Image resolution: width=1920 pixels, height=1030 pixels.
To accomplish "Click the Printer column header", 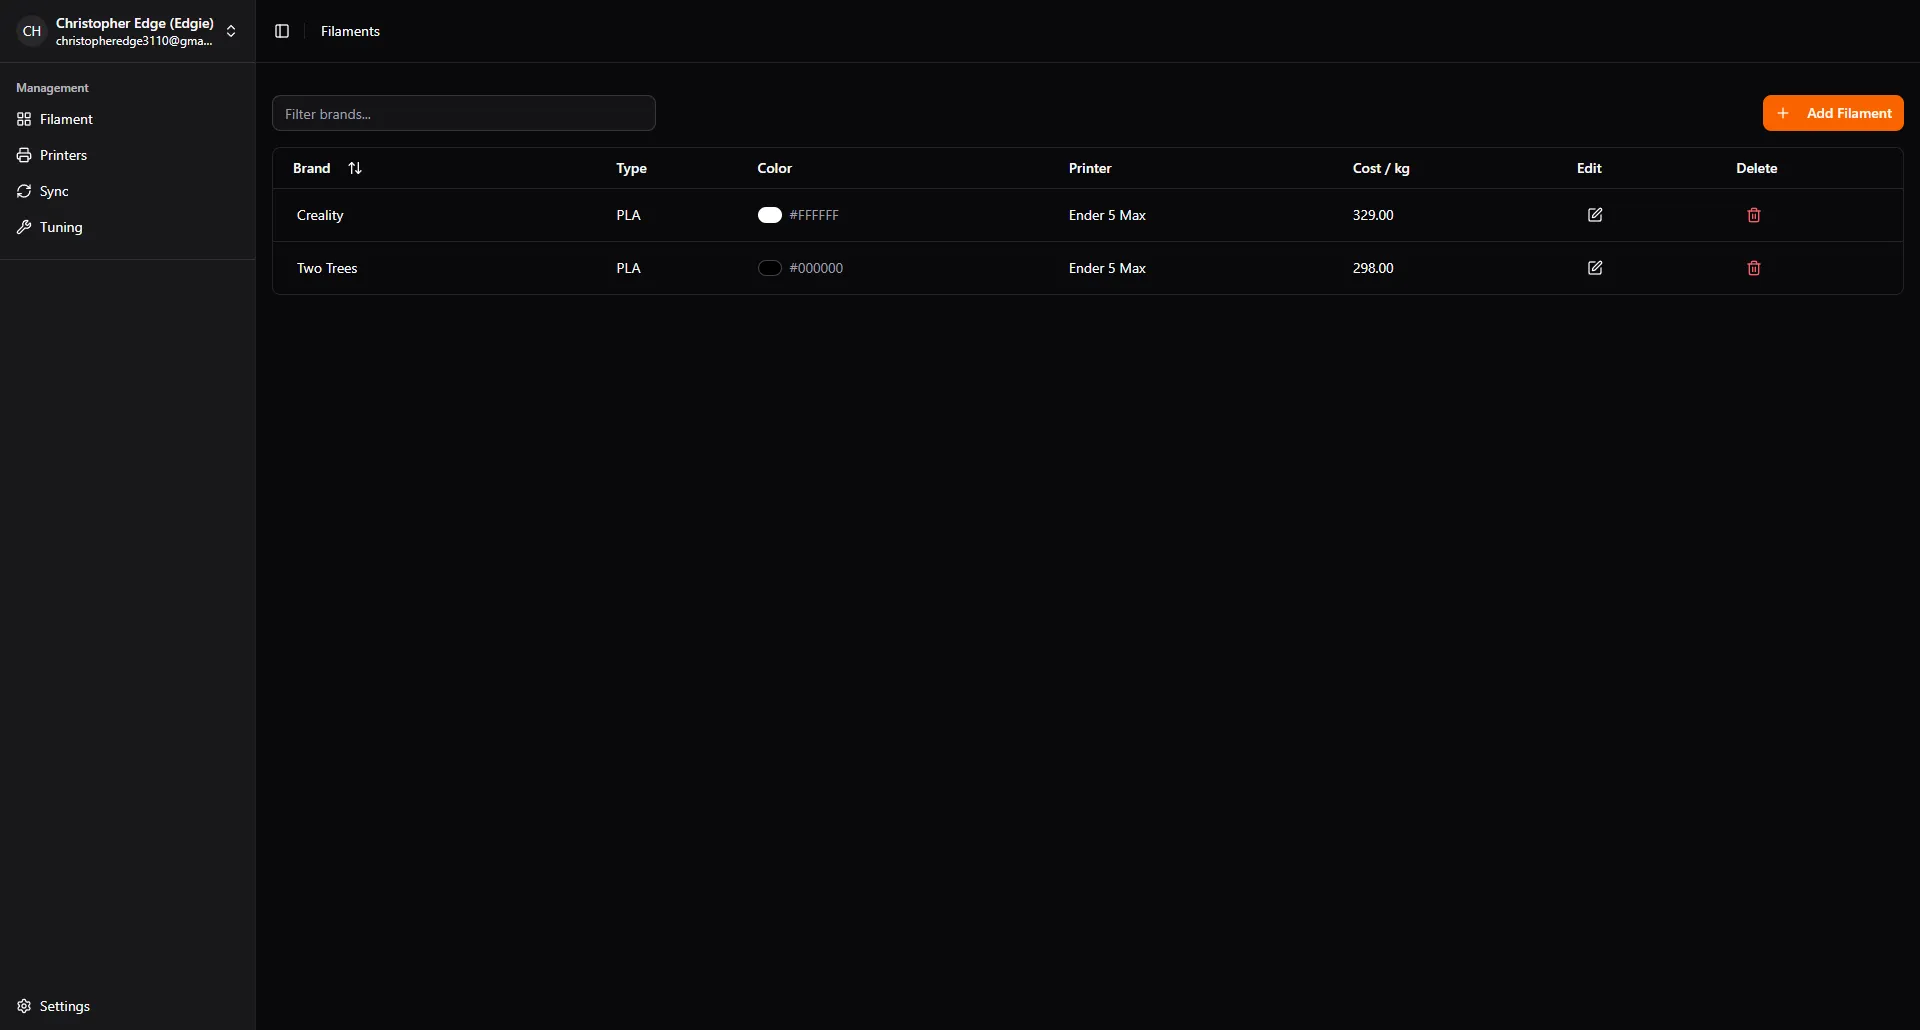I will [1090, 168].
